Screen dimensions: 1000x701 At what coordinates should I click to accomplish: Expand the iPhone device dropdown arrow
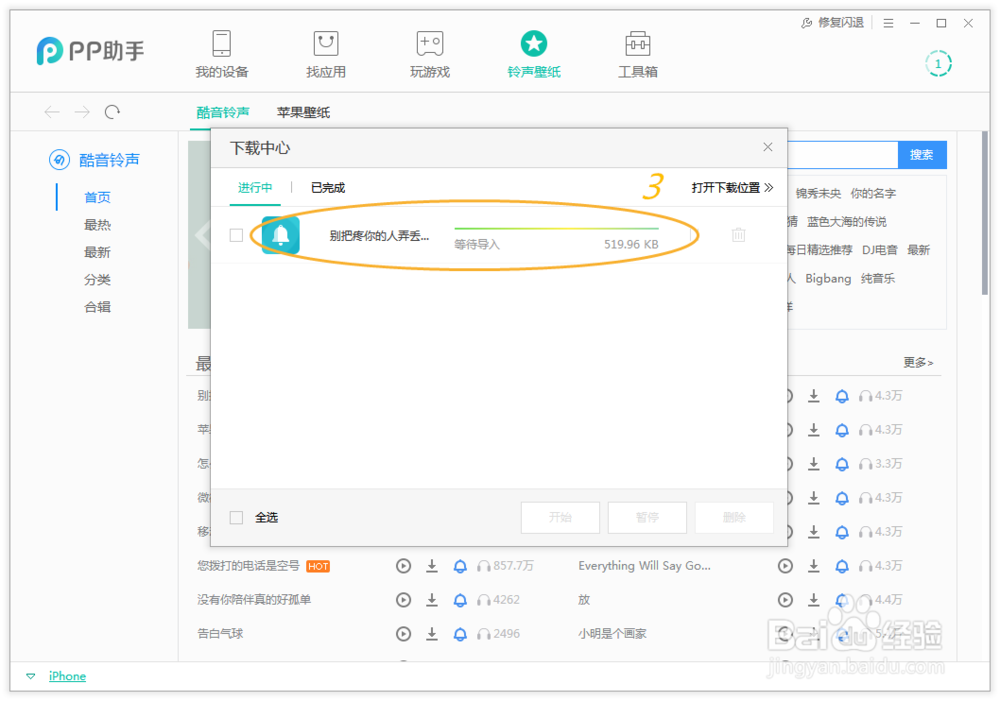click(31, 676)
